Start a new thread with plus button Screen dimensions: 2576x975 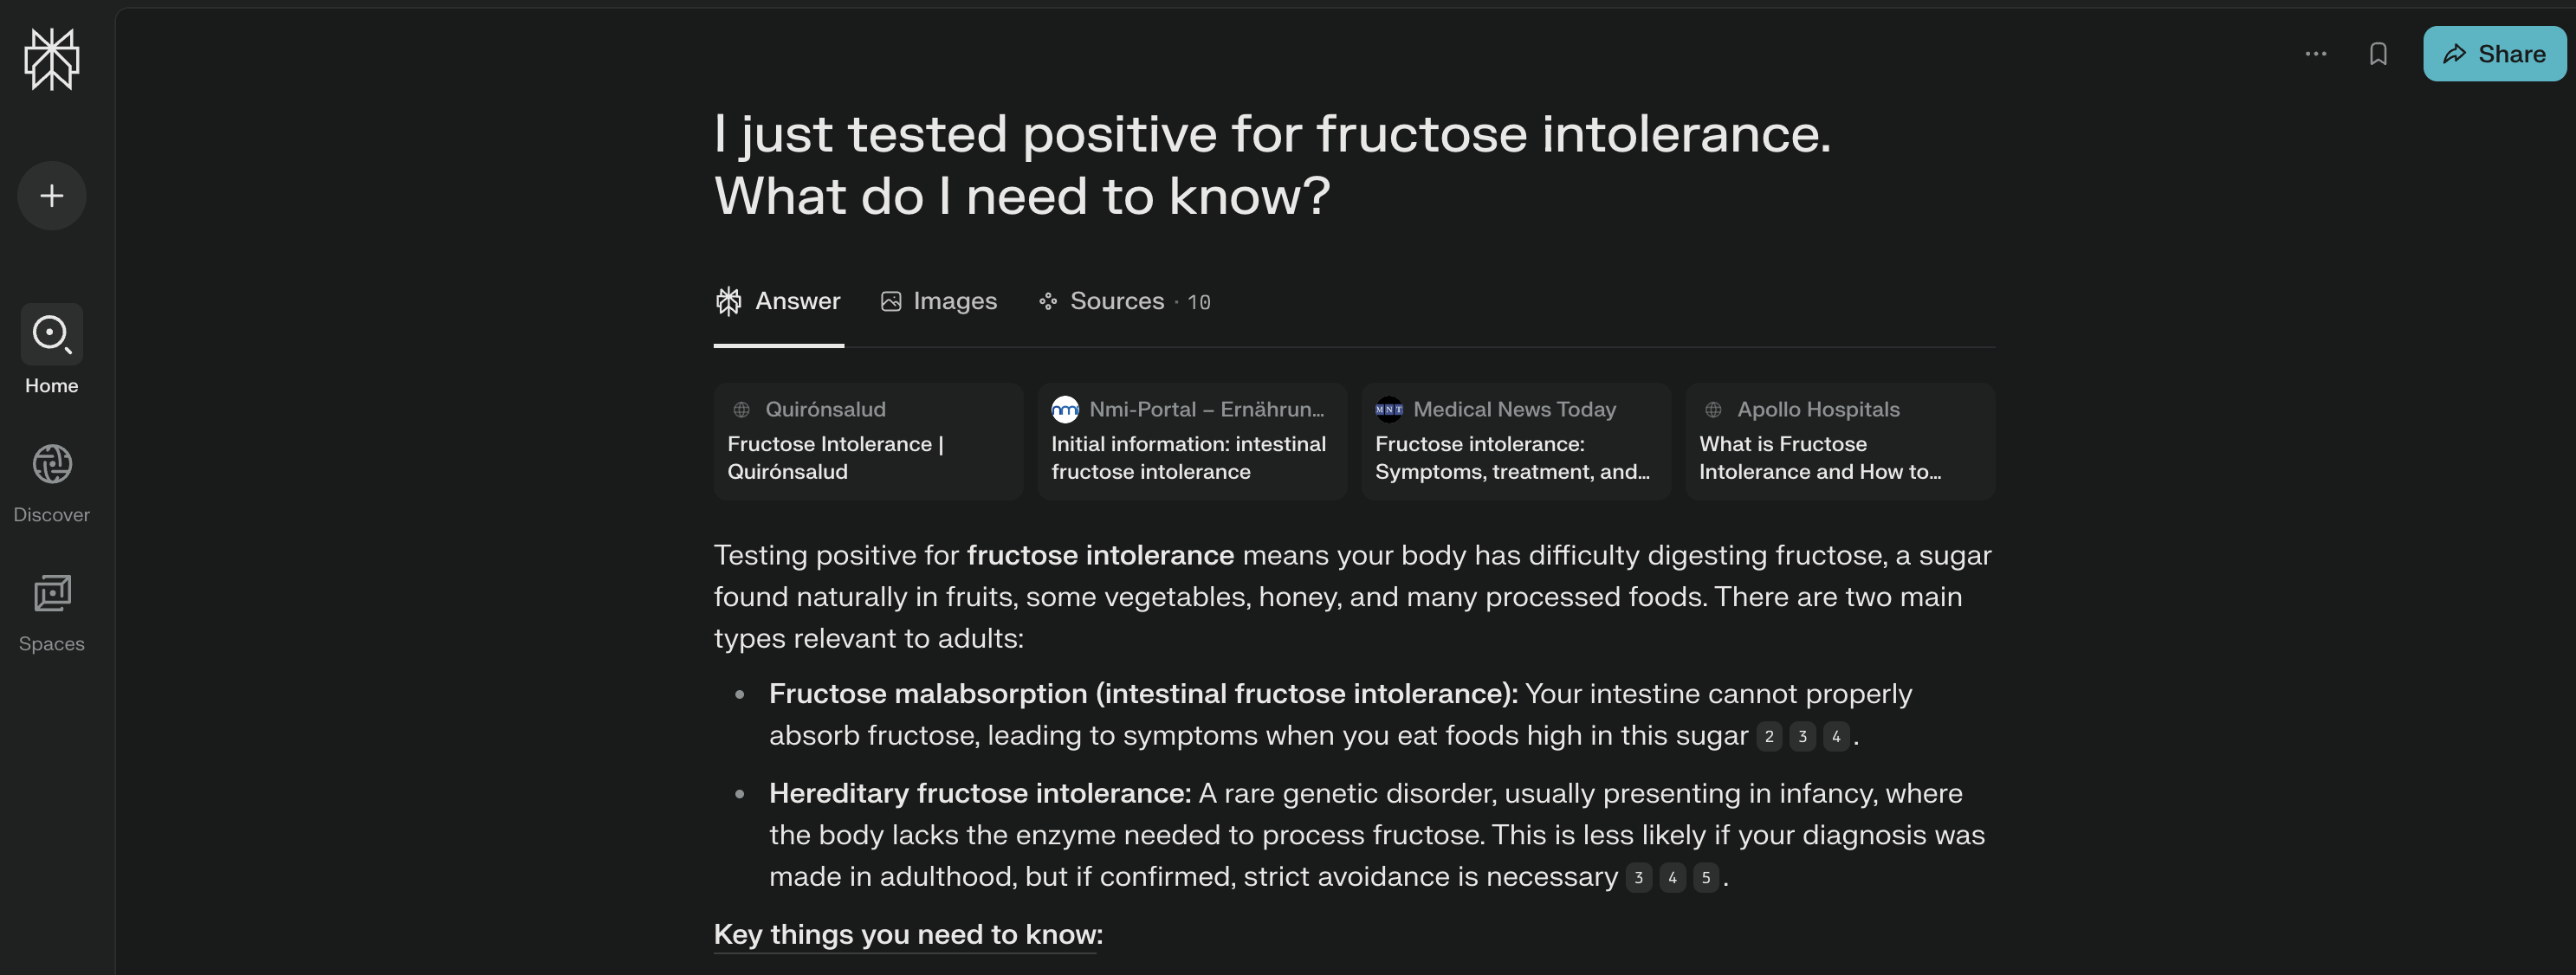pos(52,196)
